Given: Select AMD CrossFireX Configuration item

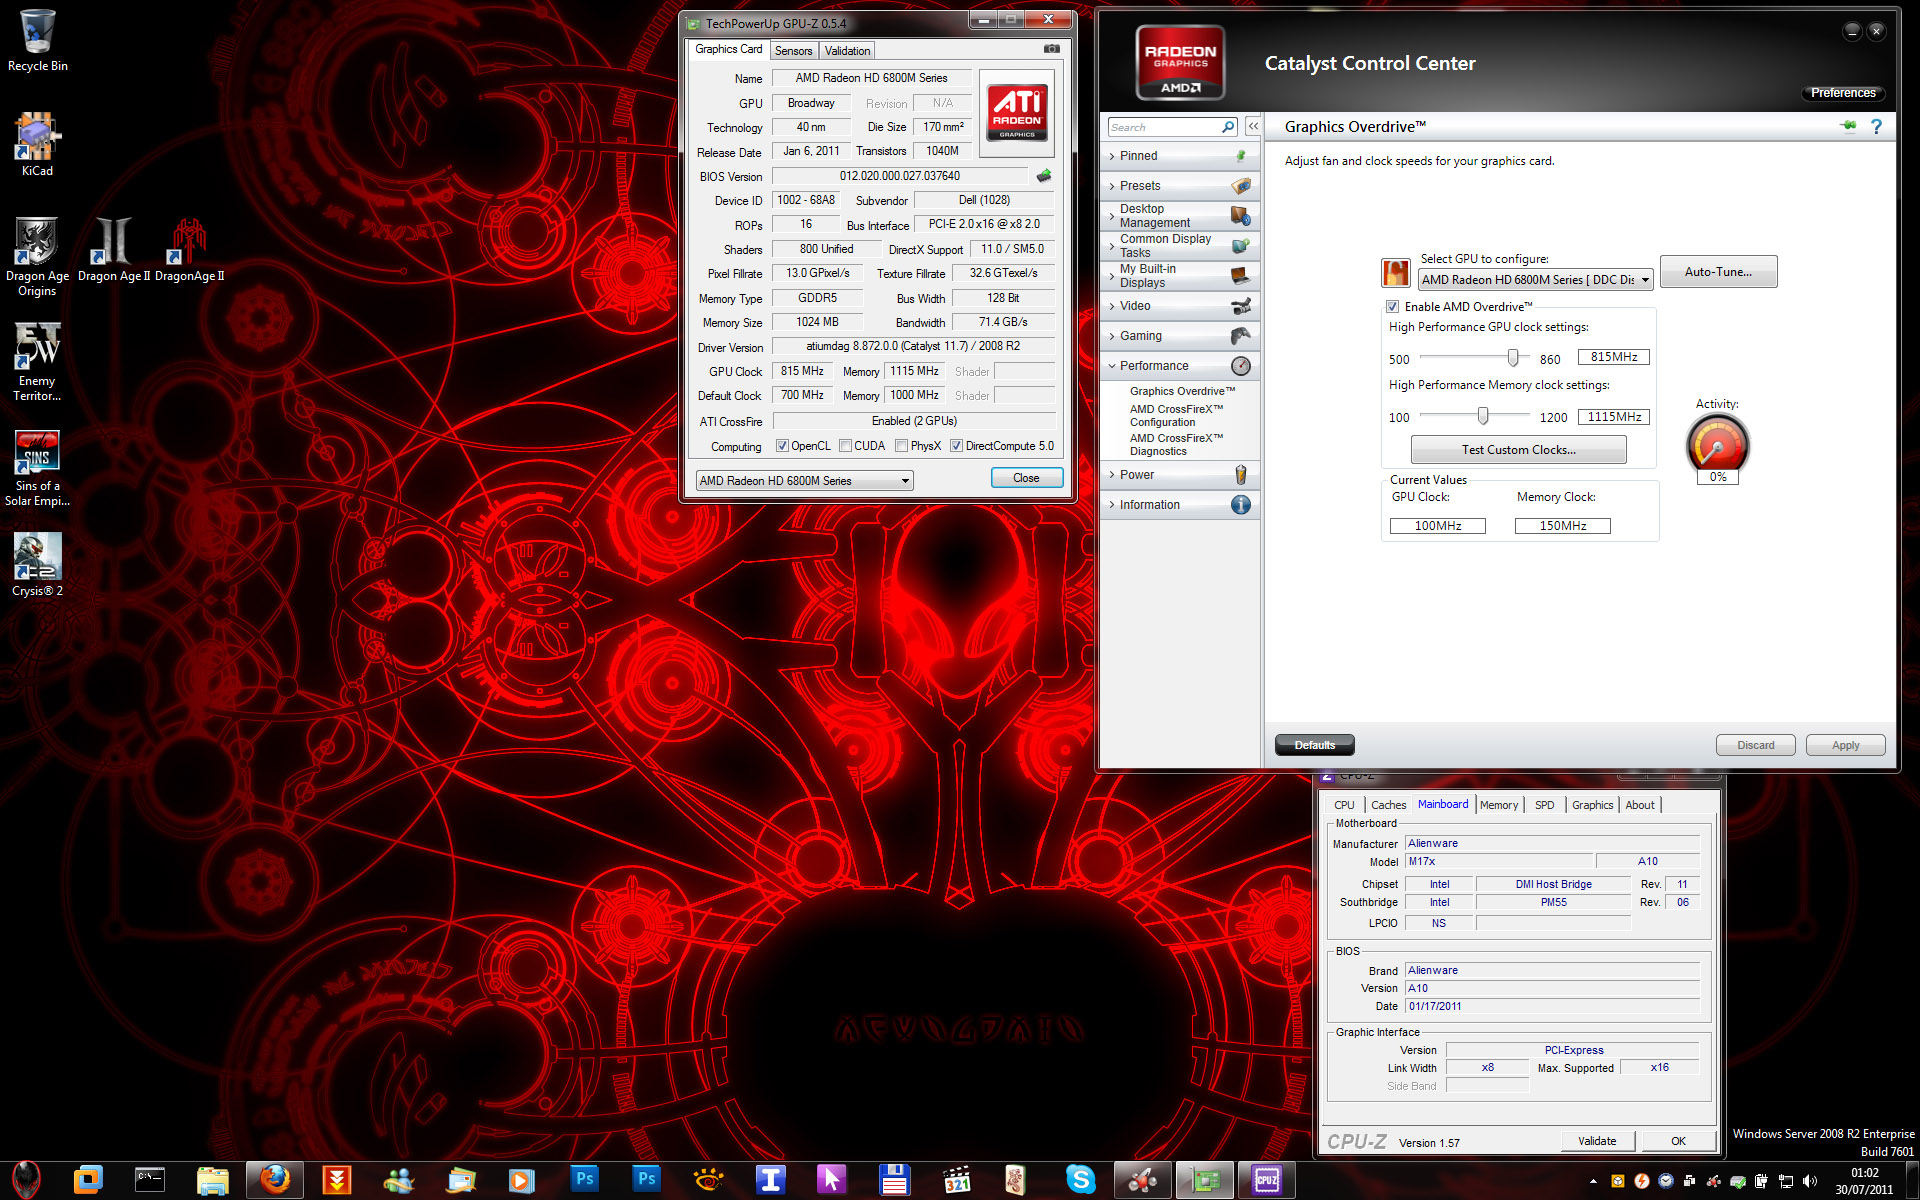Looking at the screenshot, I should [1177, 416].
